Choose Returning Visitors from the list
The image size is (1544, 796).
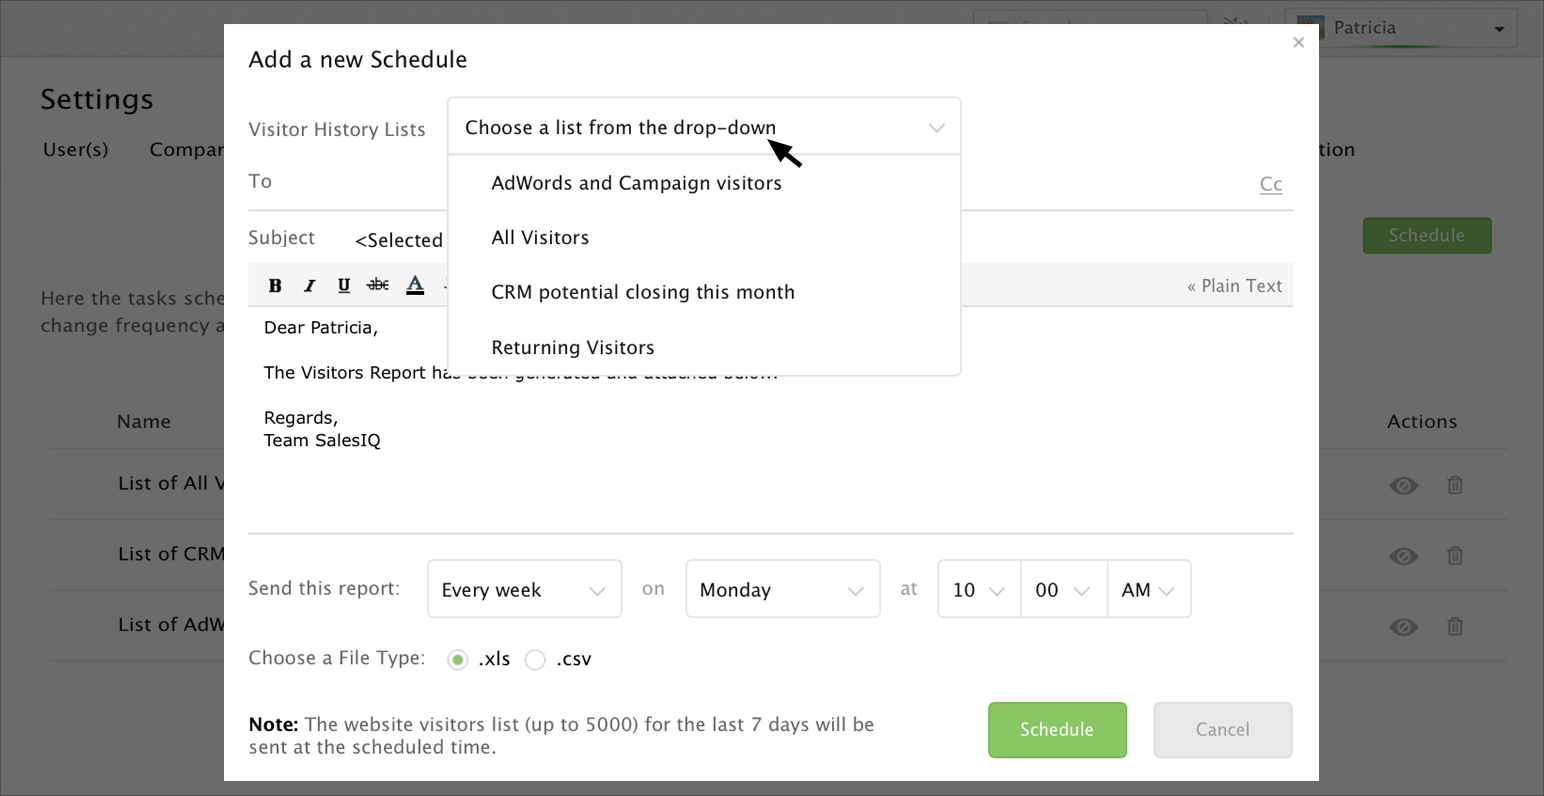point(572,348)
